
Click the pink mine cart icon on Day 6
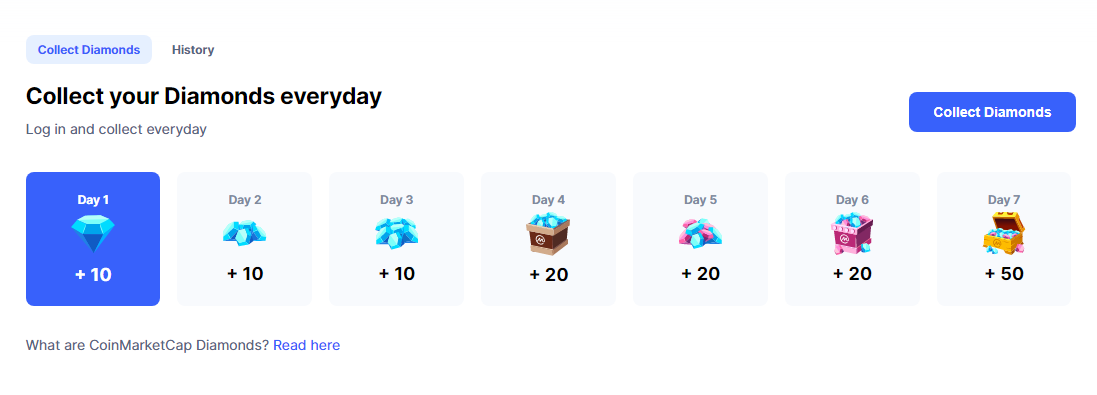[851, 234]
